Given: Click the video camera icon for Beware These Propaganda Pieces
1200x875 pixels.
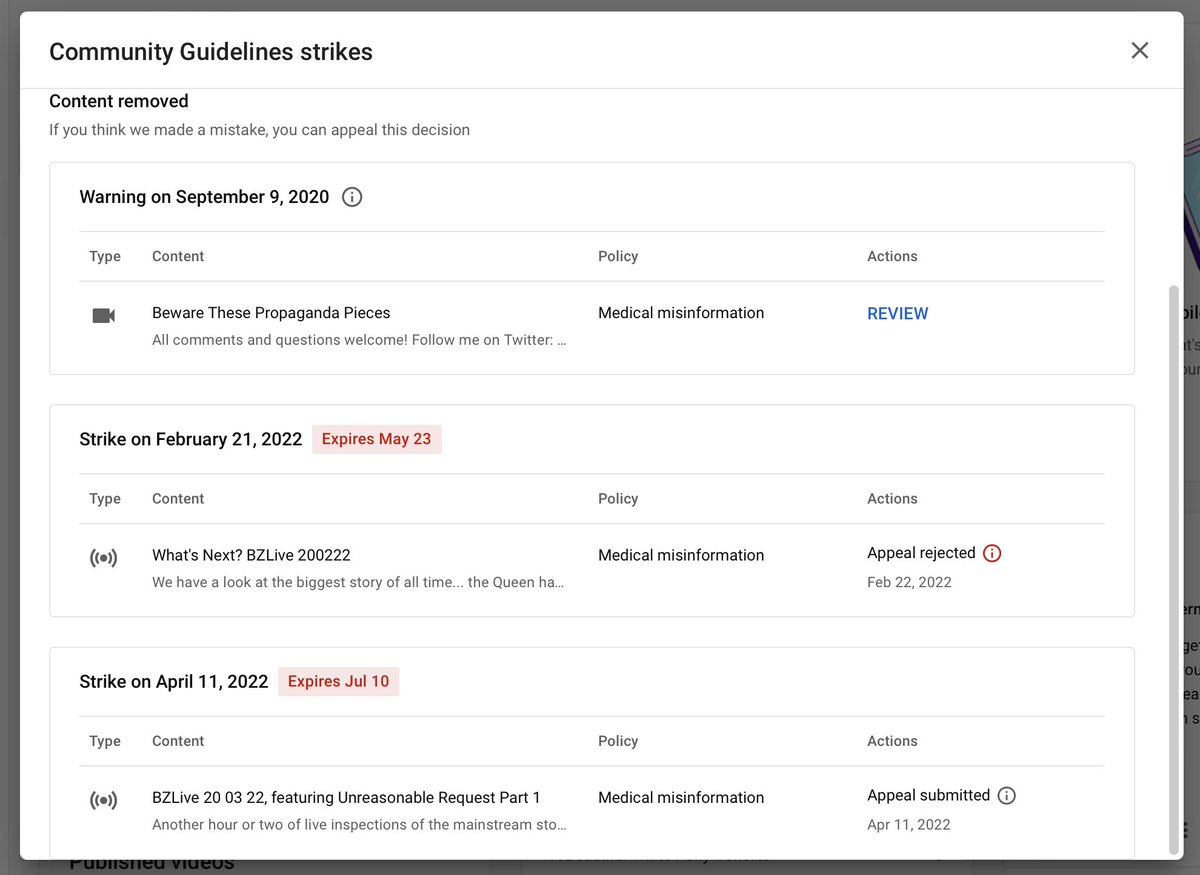Looking at the screenshot, I should pos(104,314).
